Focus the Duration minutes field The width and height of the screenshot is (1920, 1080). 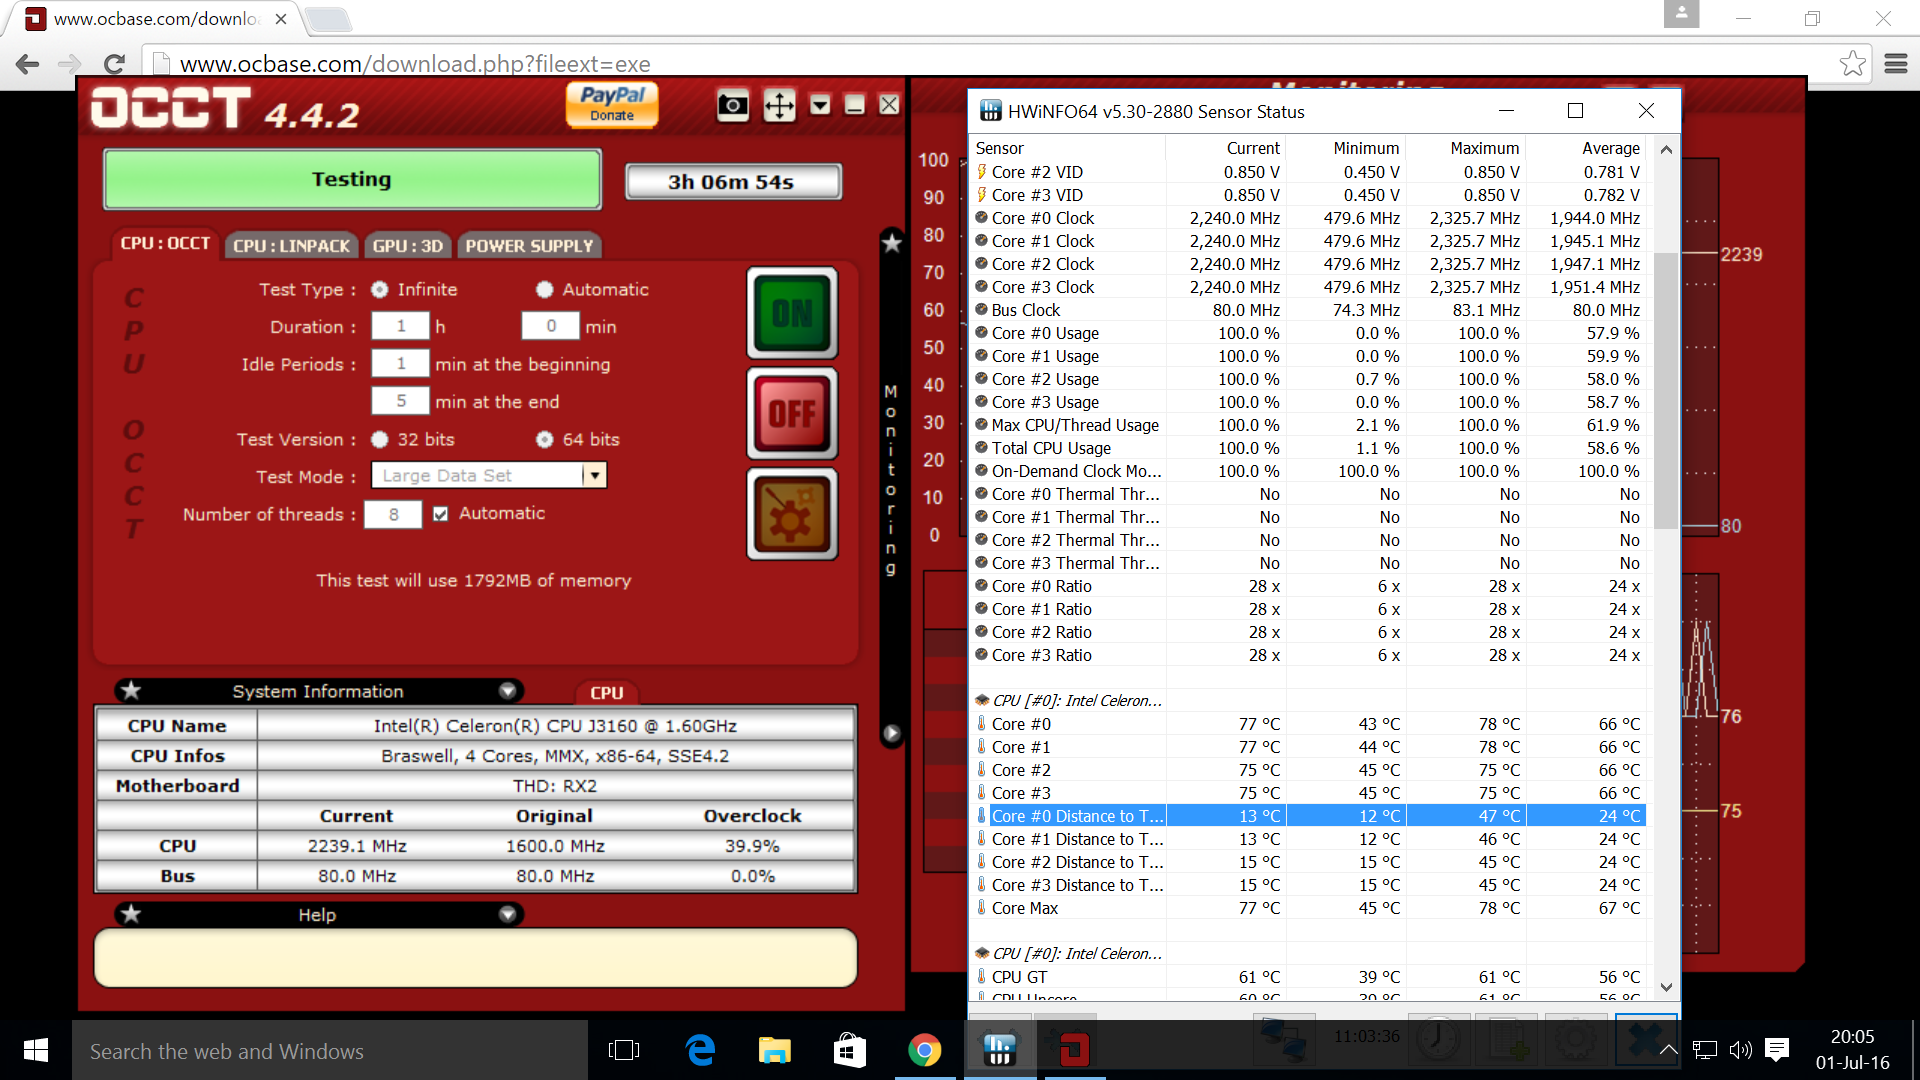click(550, 326)
